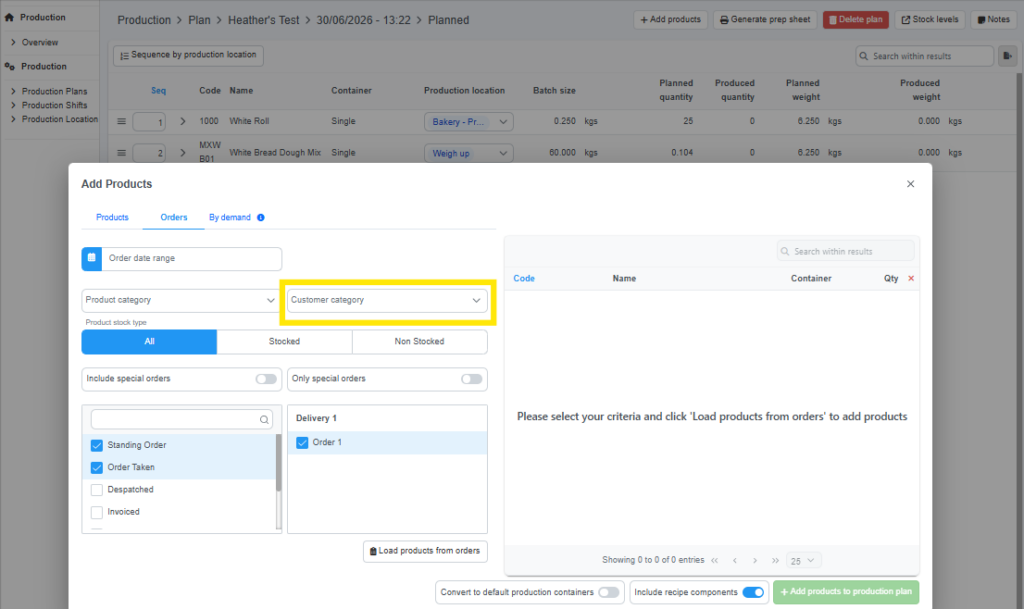This screenshot has width=1024, height=609.
Task: Click the Delete plan button
Action: [856, 20]
